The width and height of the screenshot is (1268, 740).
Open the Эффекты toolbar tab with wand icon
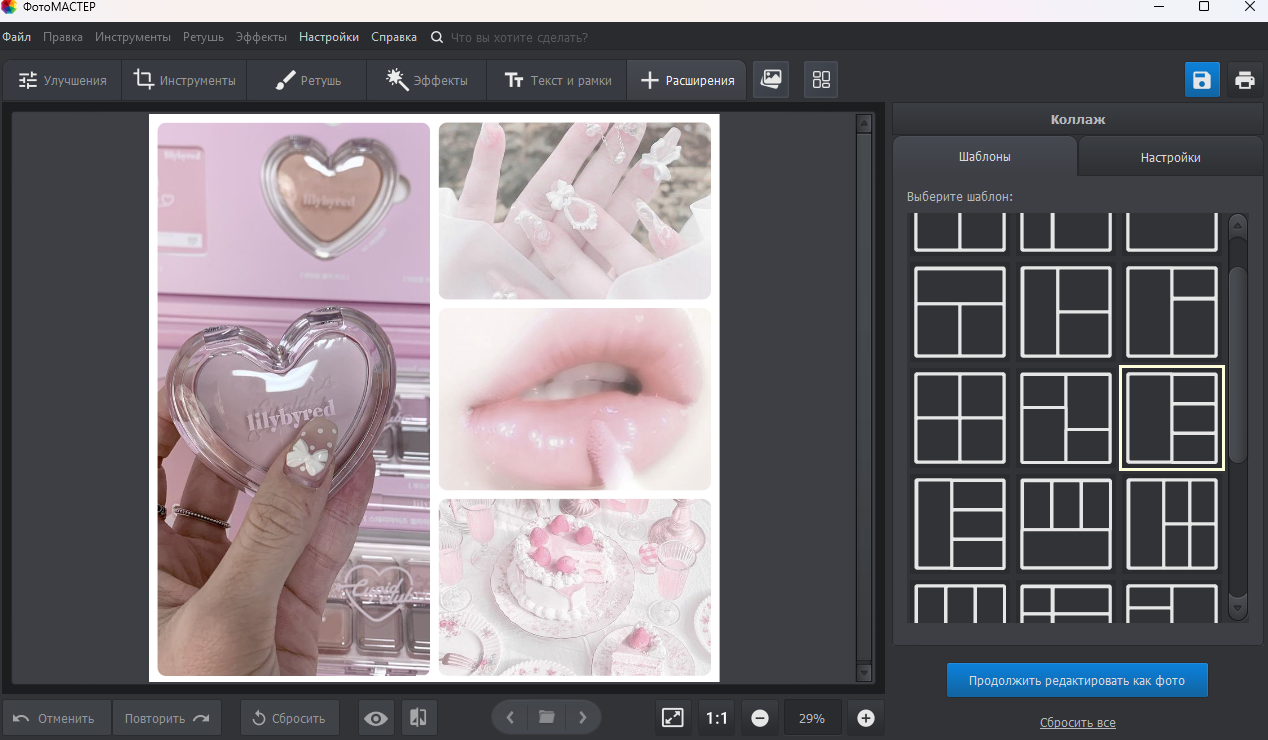coord(427,80)
